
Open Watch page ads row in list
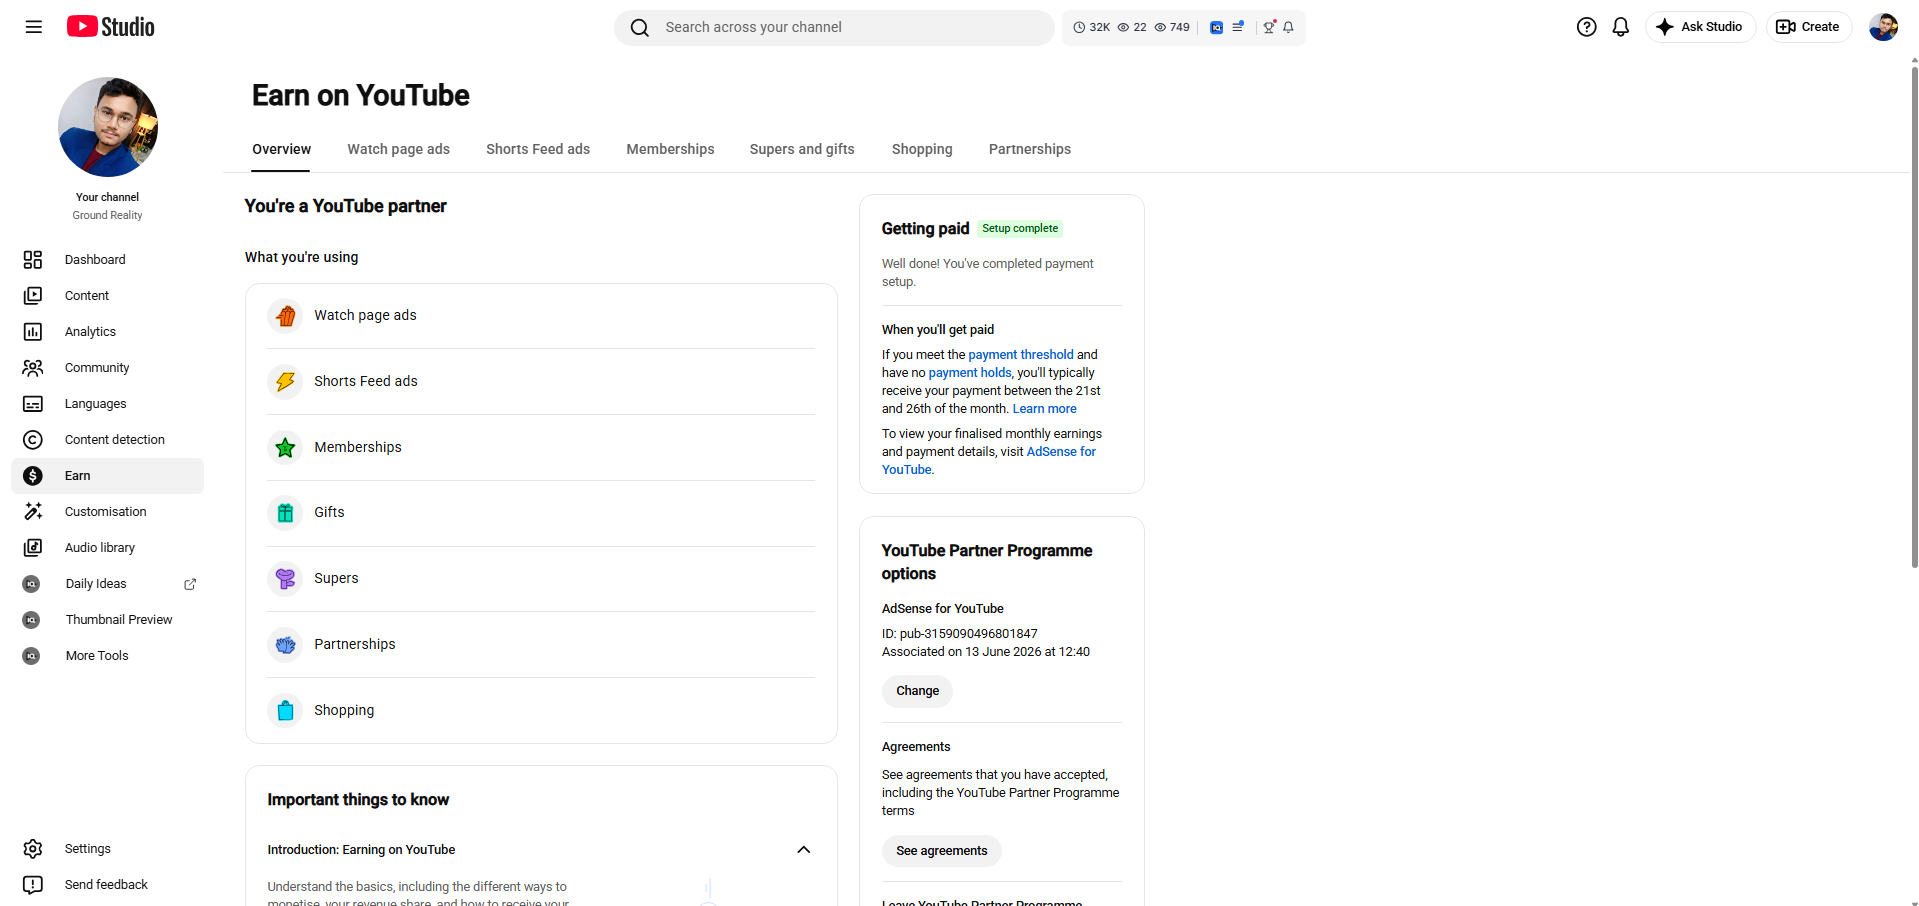click(x=541, y=316)
